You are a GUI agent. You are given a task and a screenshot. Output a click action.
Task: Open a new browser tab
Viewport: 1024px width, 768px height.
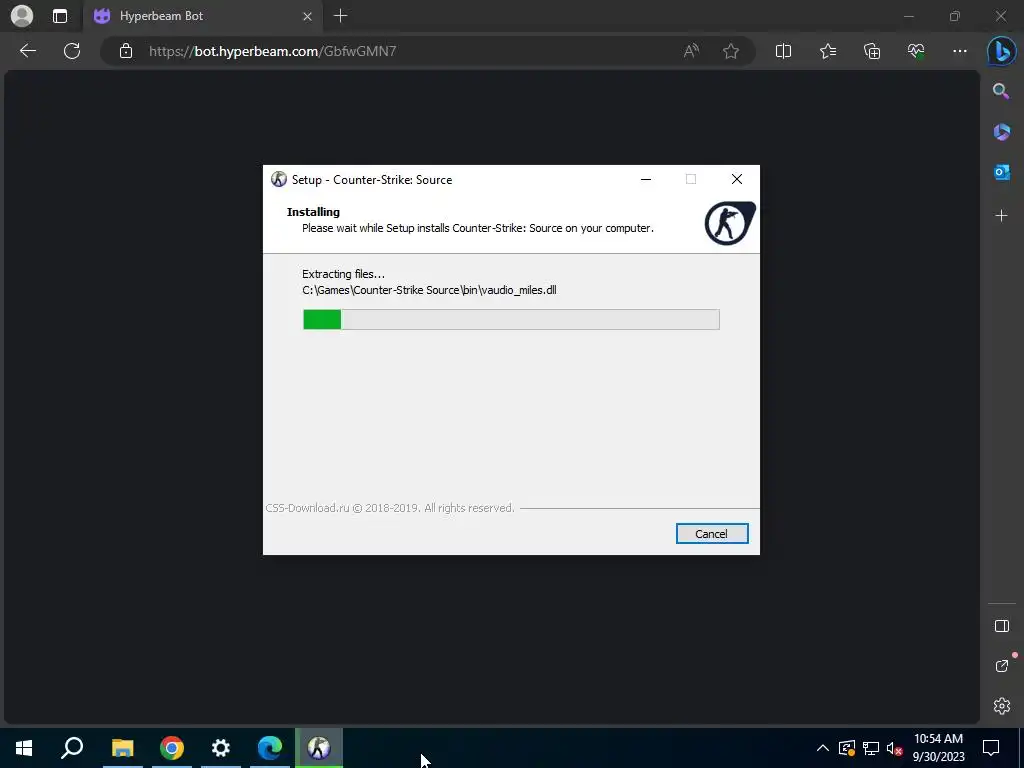[340, 16]
